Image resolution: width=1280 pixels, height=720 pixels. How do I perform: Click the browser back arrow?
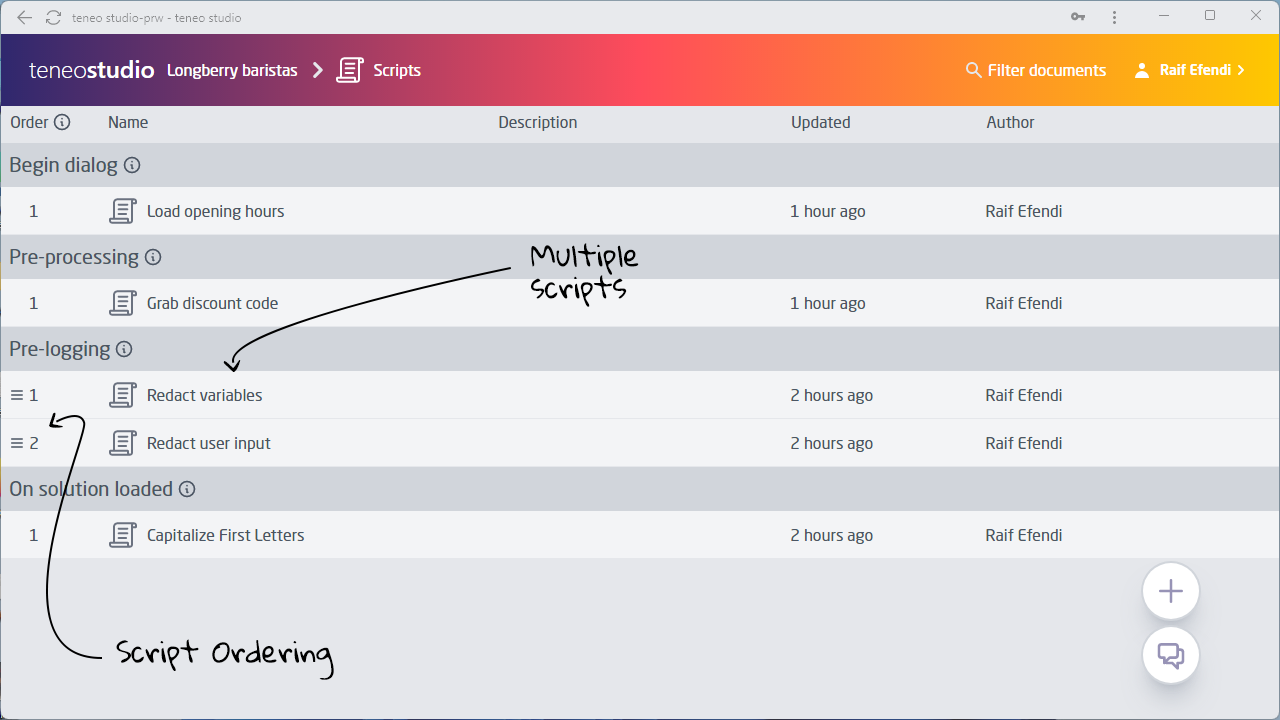[x=25, y=17]
